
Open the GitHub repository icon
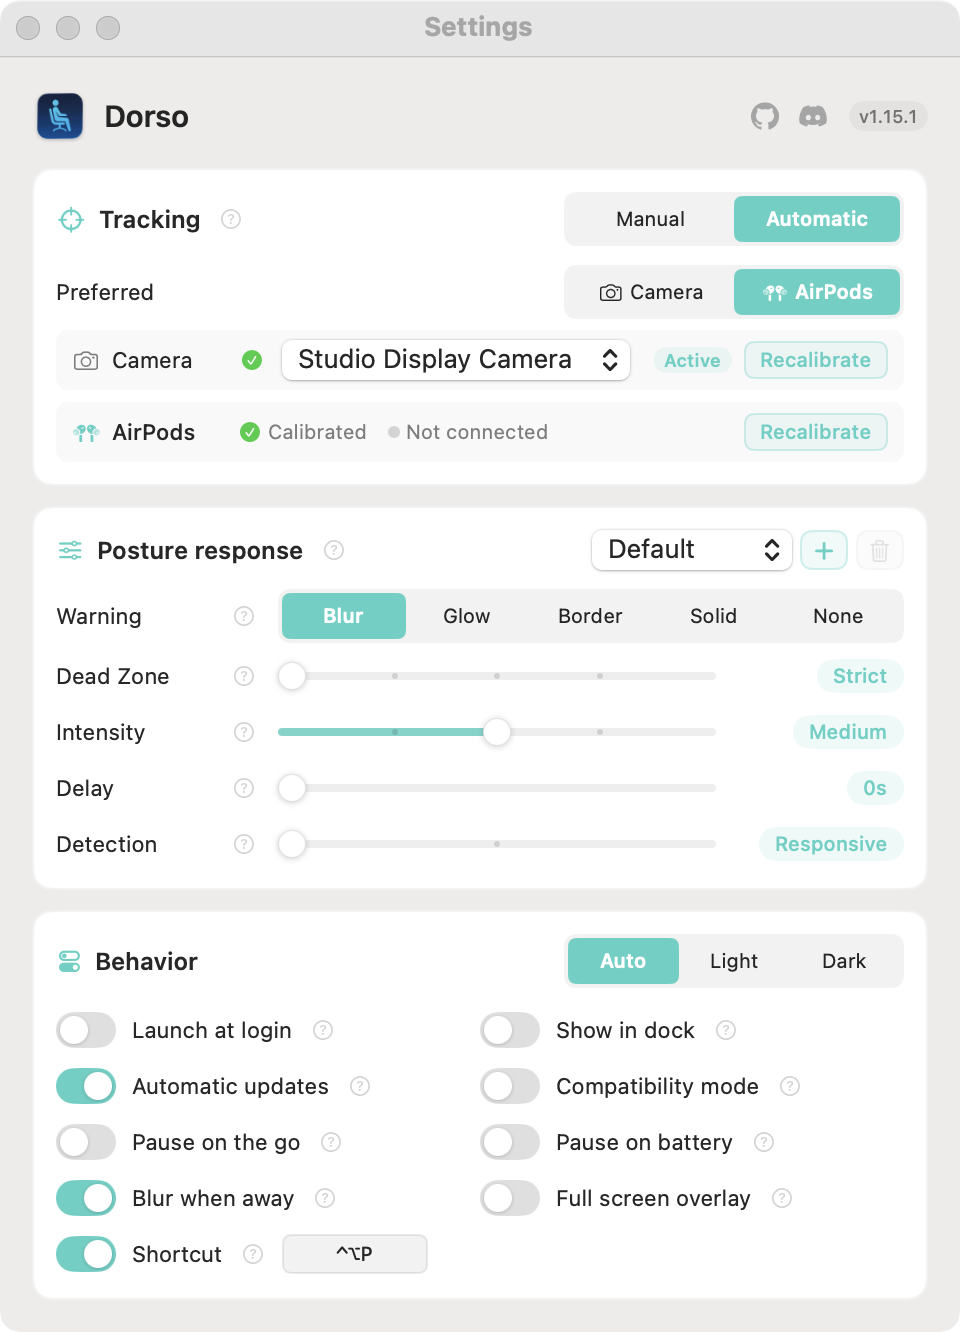(765, 117)
